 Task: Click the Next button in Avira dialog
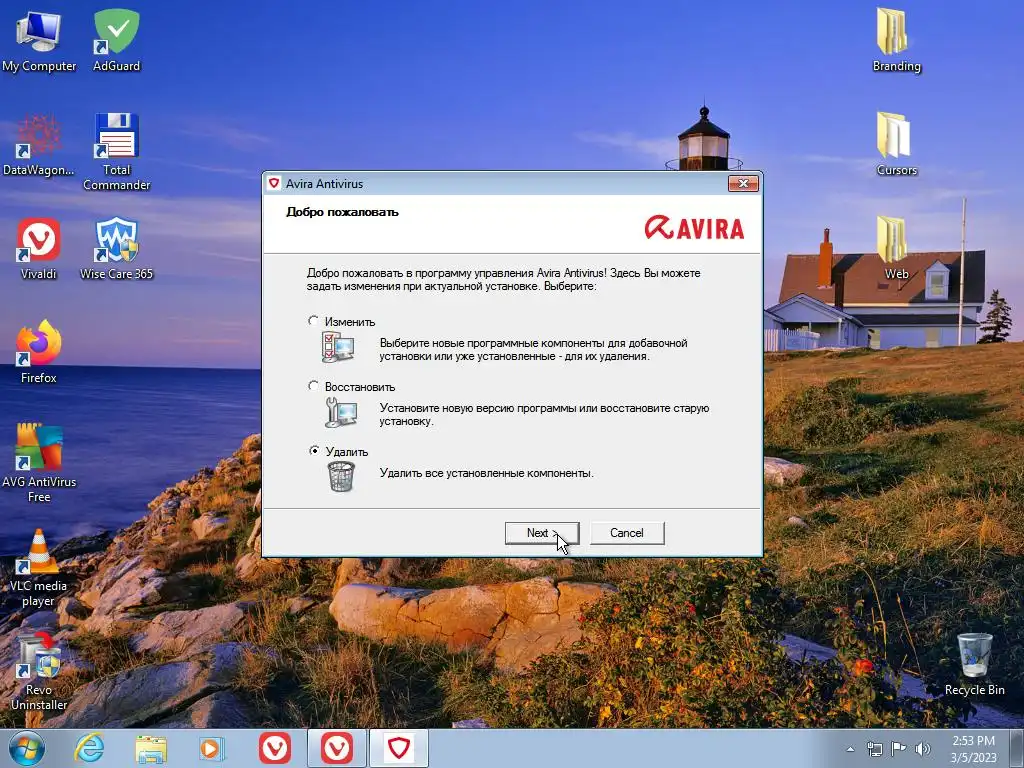coord(542,533)
